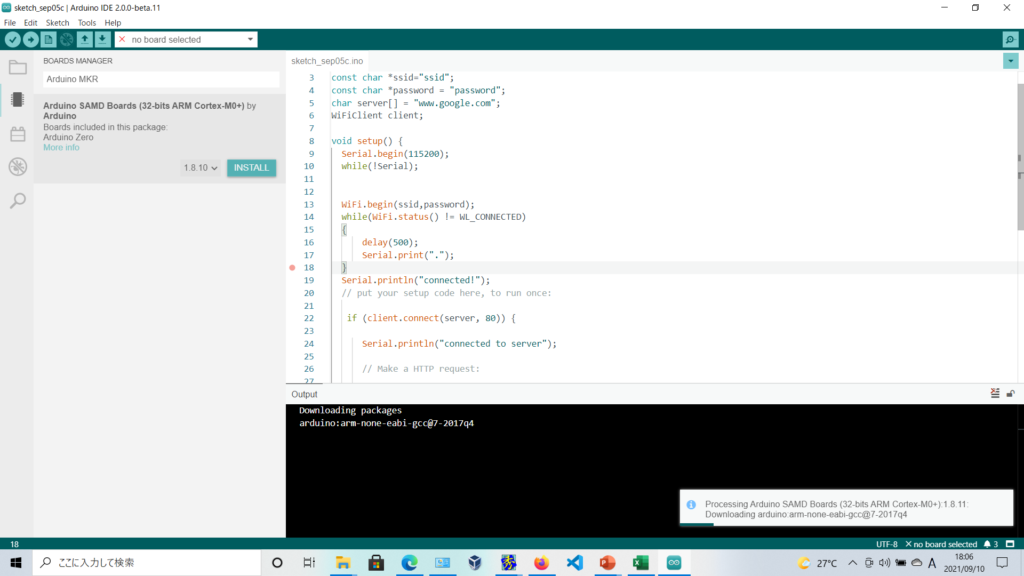Click the line number 18 status entry
Image resolution: width=1024 pixels, height=576 pixels.
coord(14,544)
